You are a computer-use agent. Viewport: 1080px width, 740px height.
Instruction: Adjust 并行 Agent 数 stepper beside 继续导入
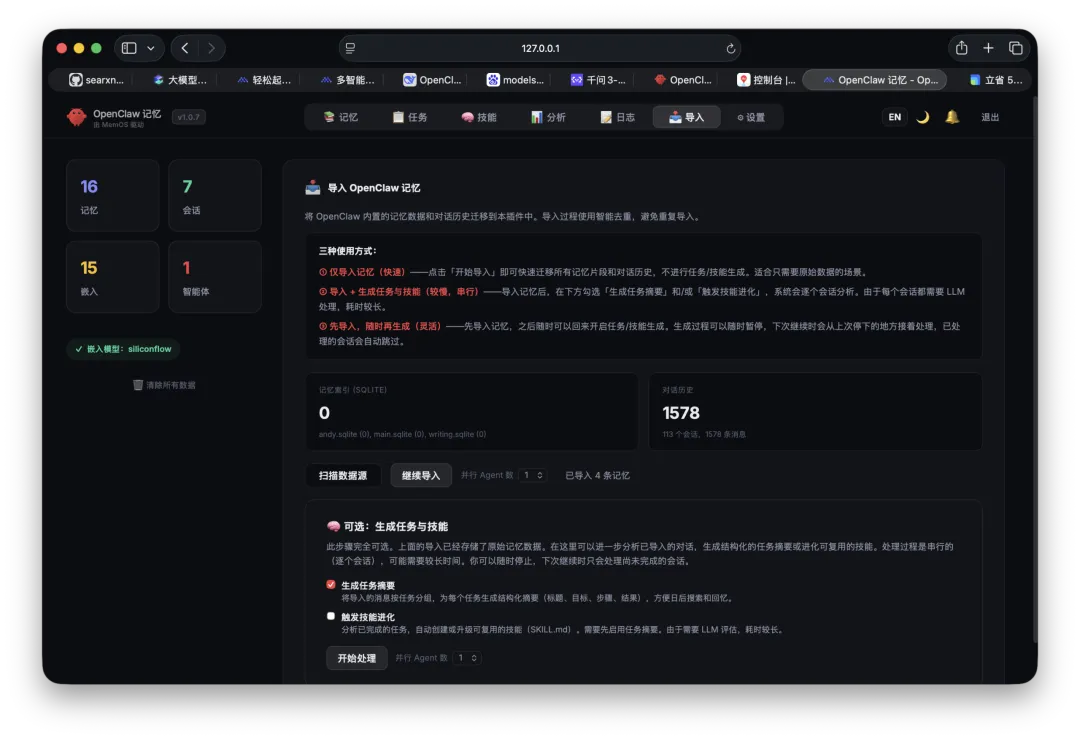(533, 475)
